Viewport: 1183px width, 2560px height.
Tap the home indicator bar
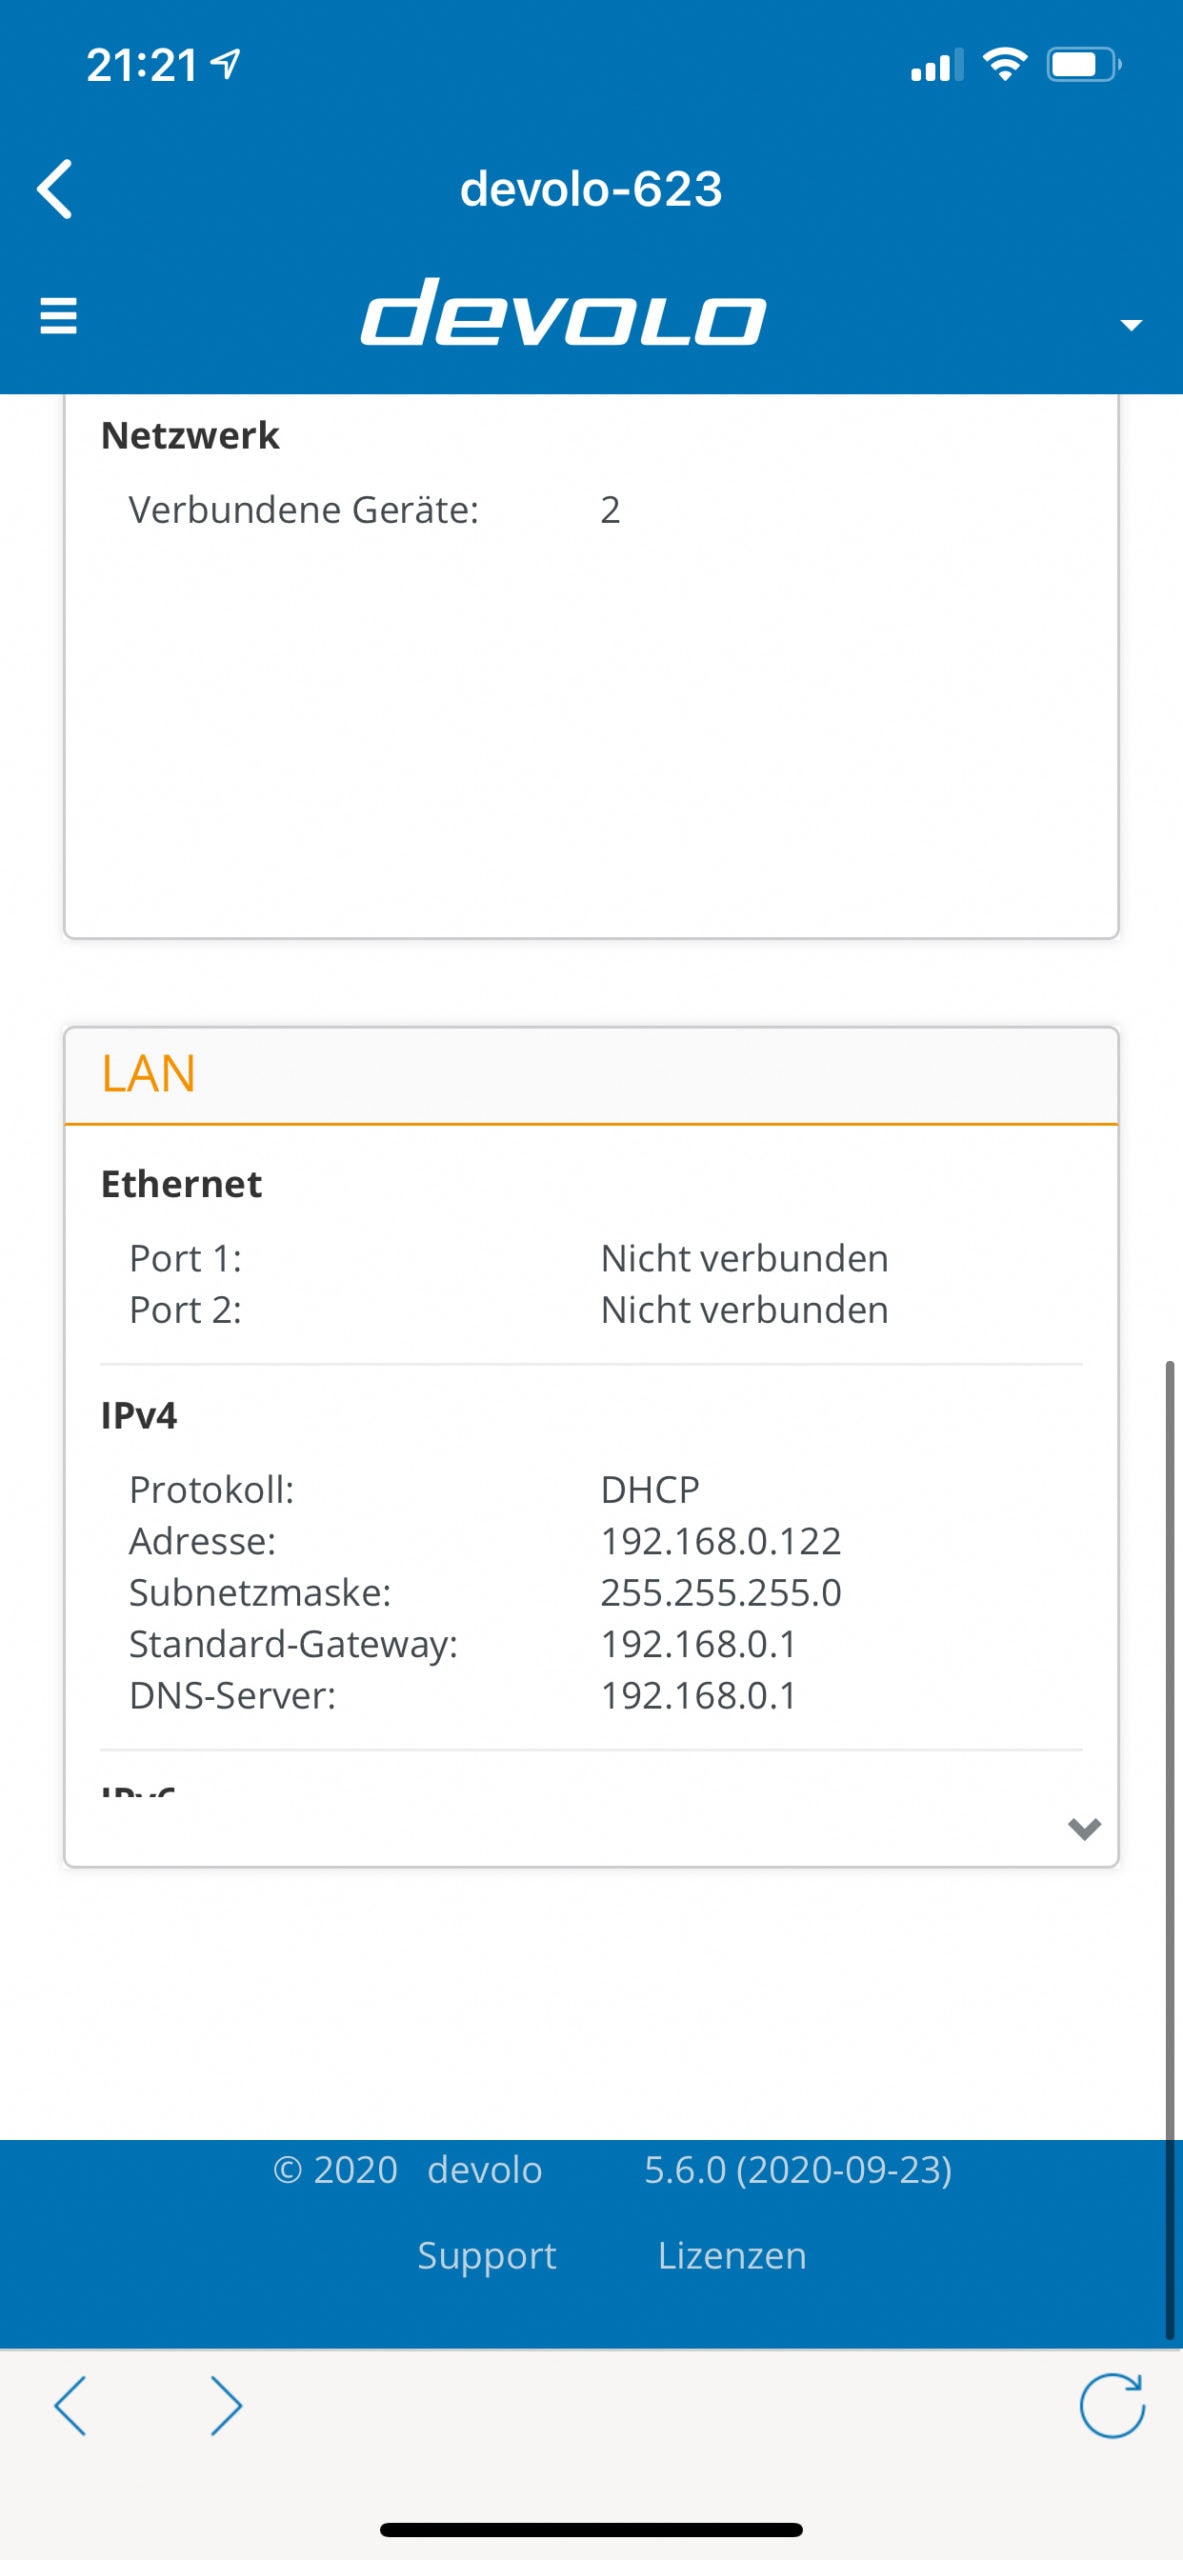coord(591,2530)
